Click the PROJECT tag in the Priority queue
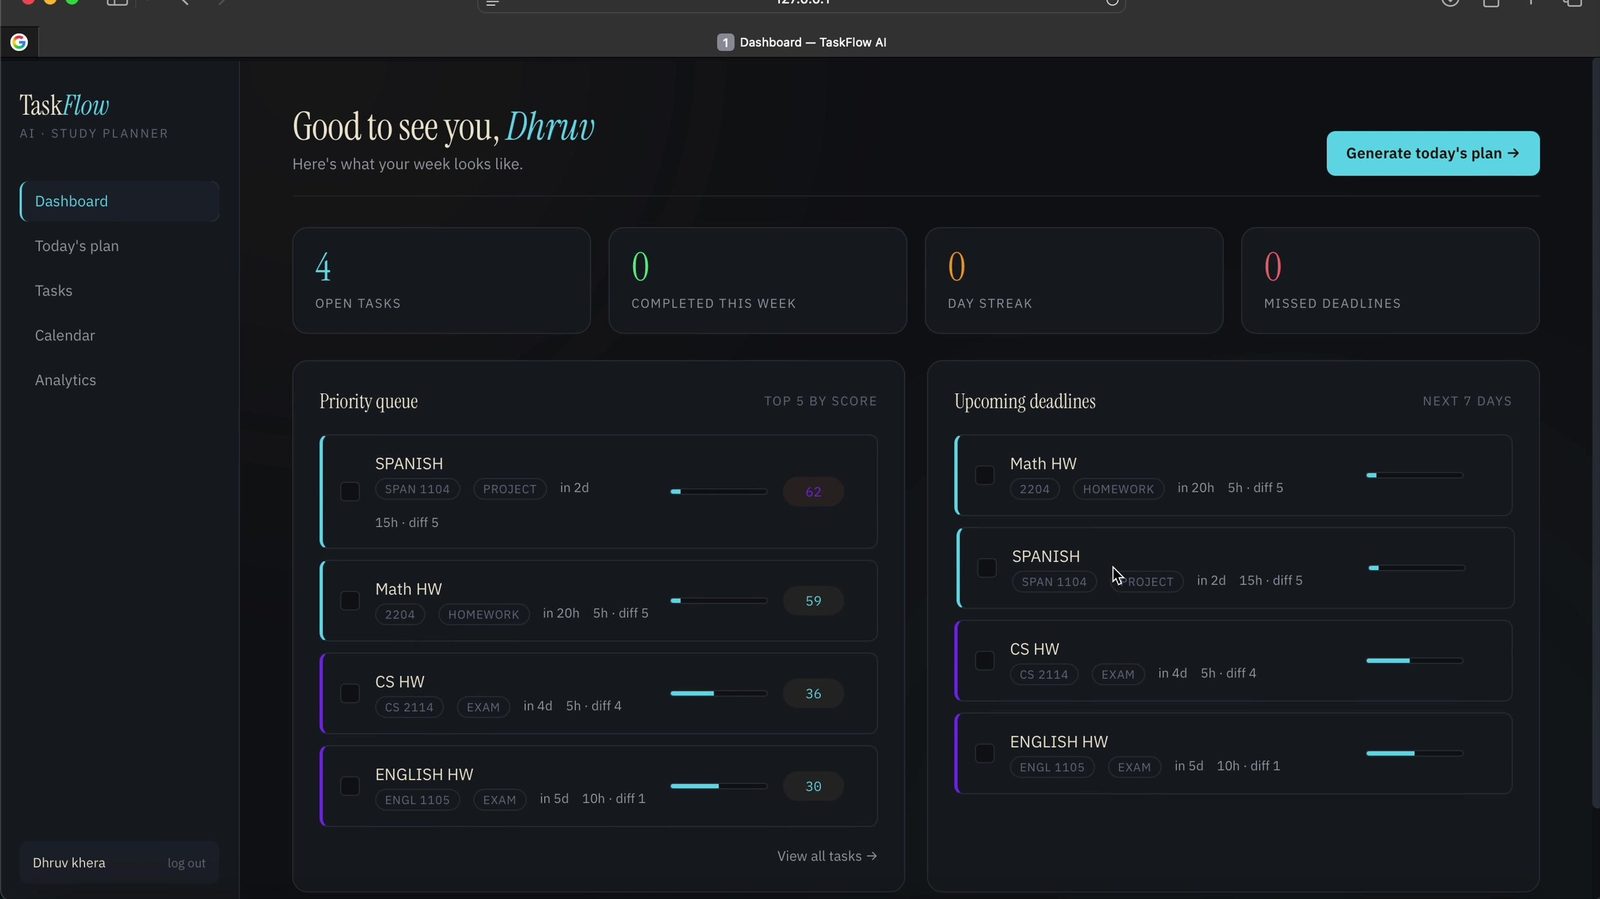1600x899 pixels. pyautogui.click(x=510, y=489)
